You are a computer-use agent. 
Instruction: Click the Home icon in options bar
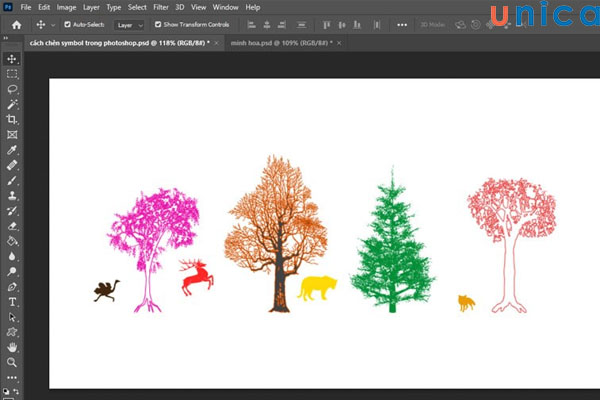pyautogui.click(x=17, y=23)
